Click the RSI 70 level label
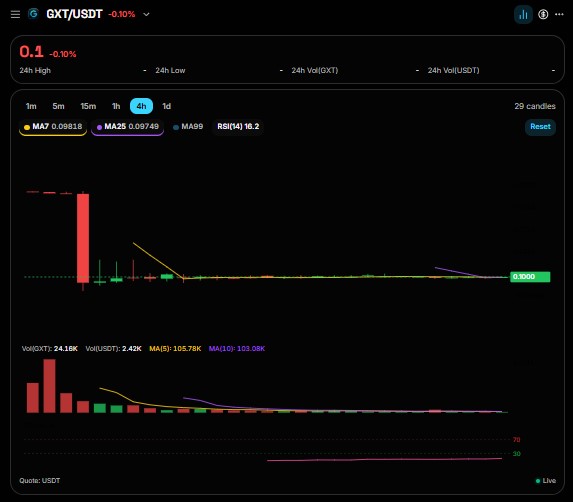573x502 pixels. click(516, 440)
